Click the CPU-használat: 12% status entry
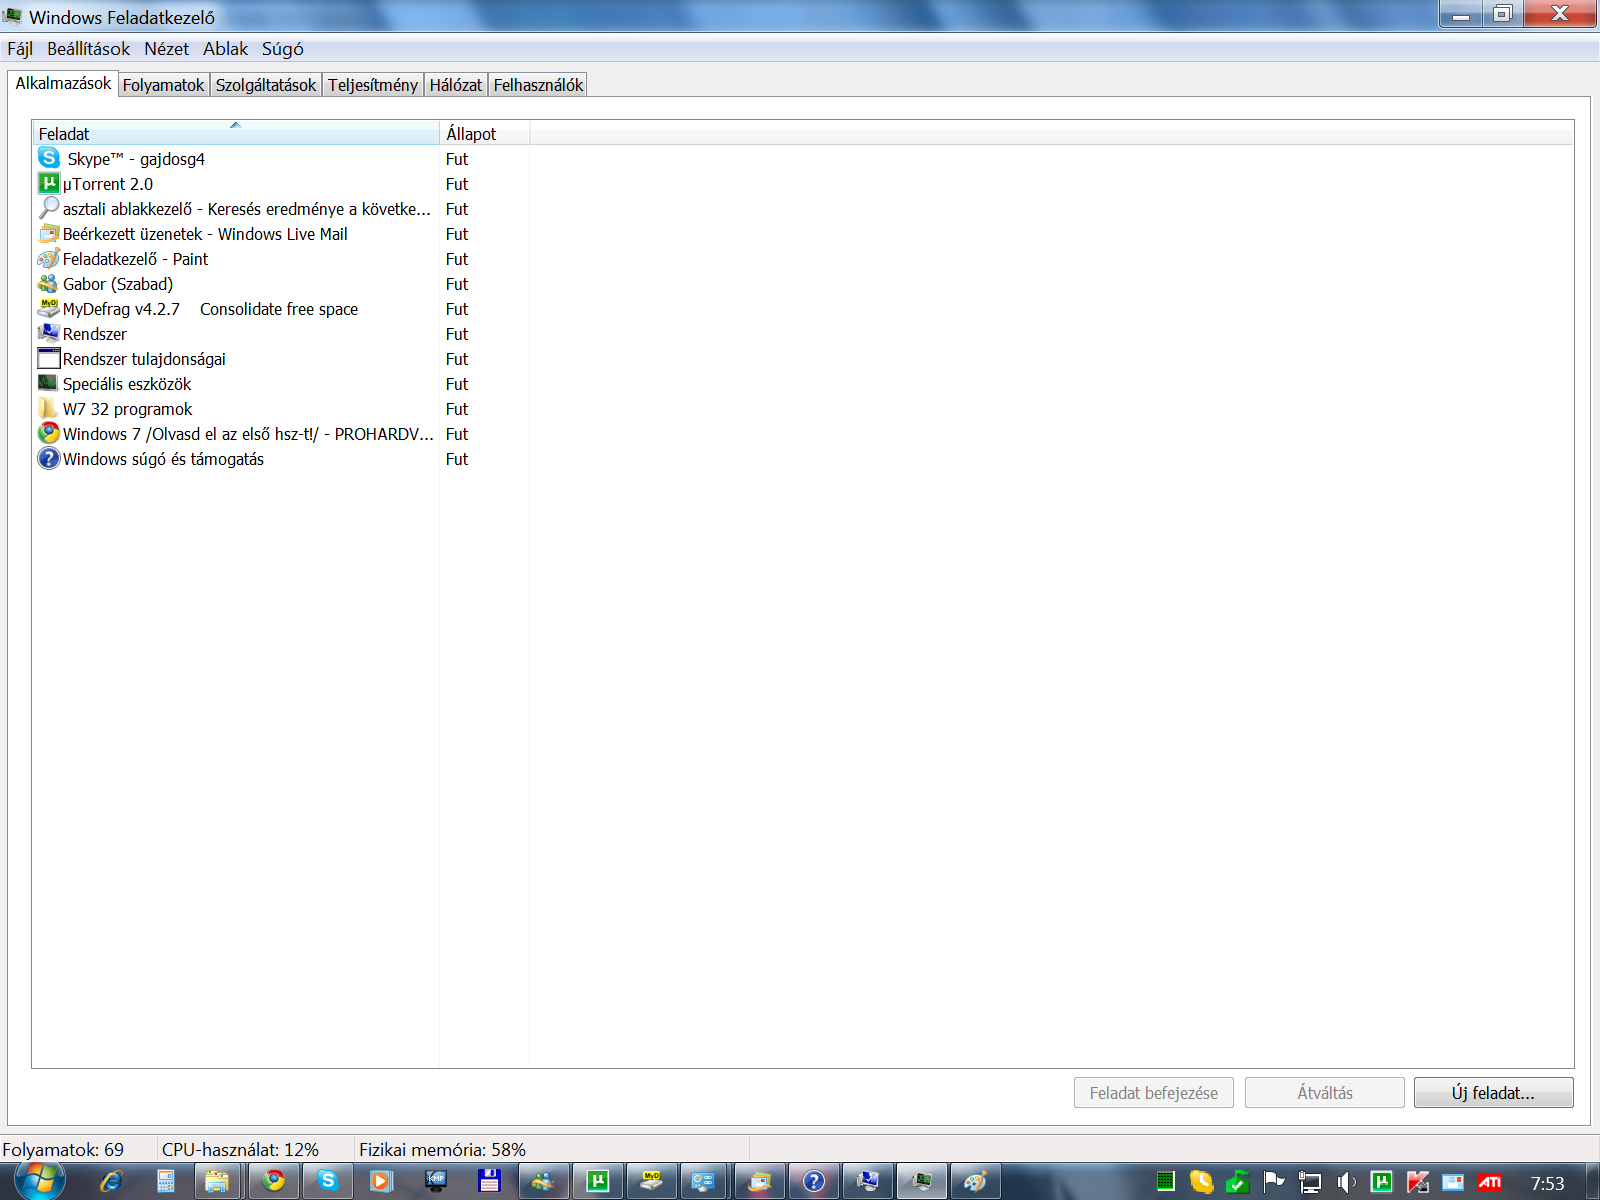 coord(240,1150)
